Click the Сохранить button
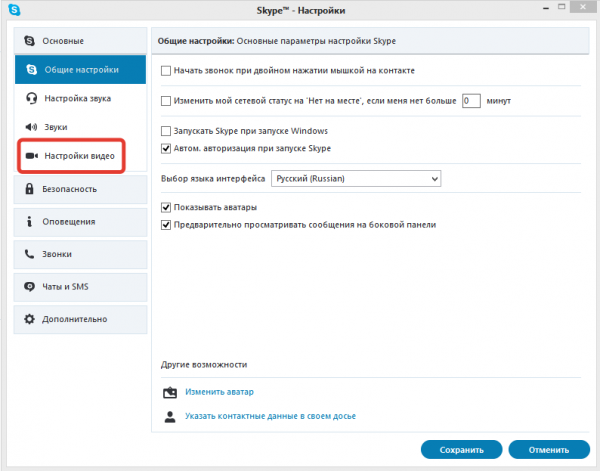This screenshot has height=471, width=600. pos(461,450)
